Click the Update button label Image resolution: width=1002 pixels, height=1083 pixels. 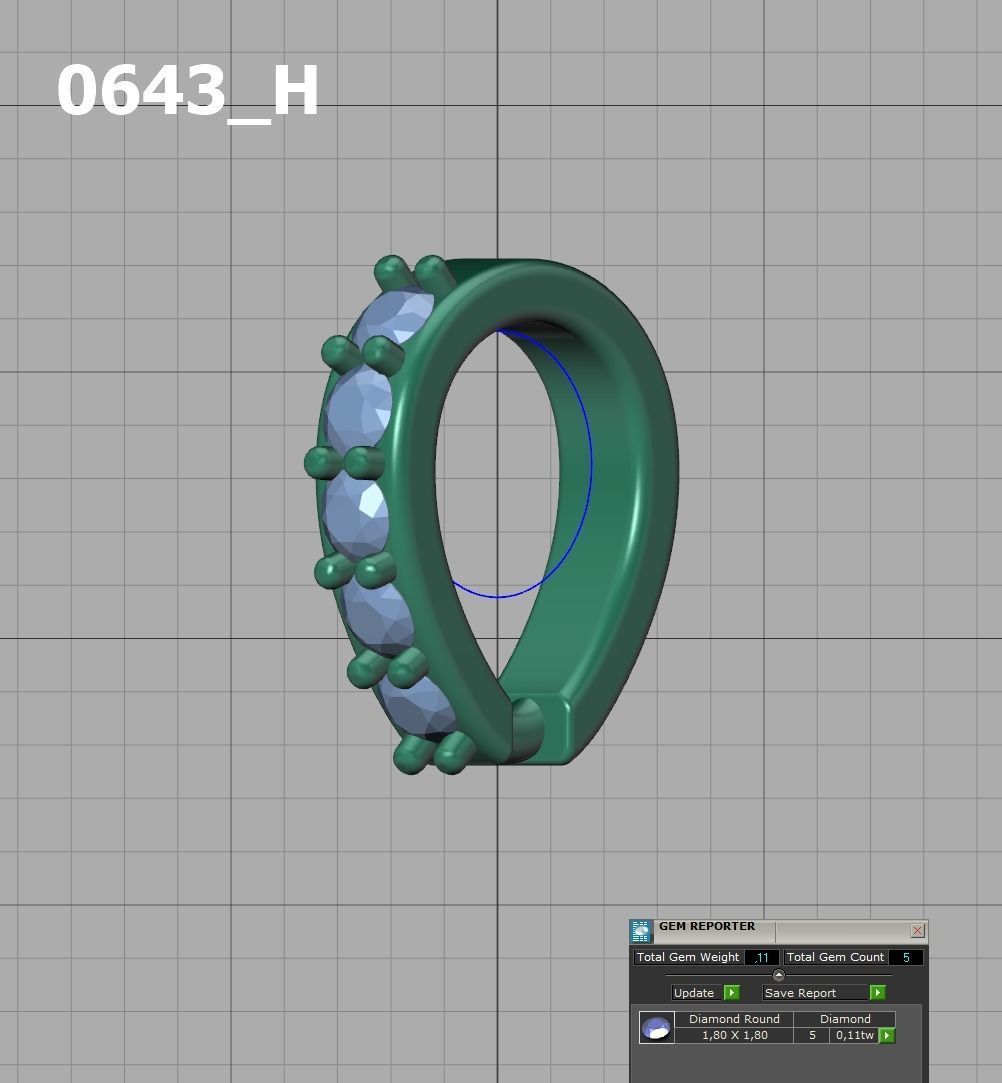694,993
